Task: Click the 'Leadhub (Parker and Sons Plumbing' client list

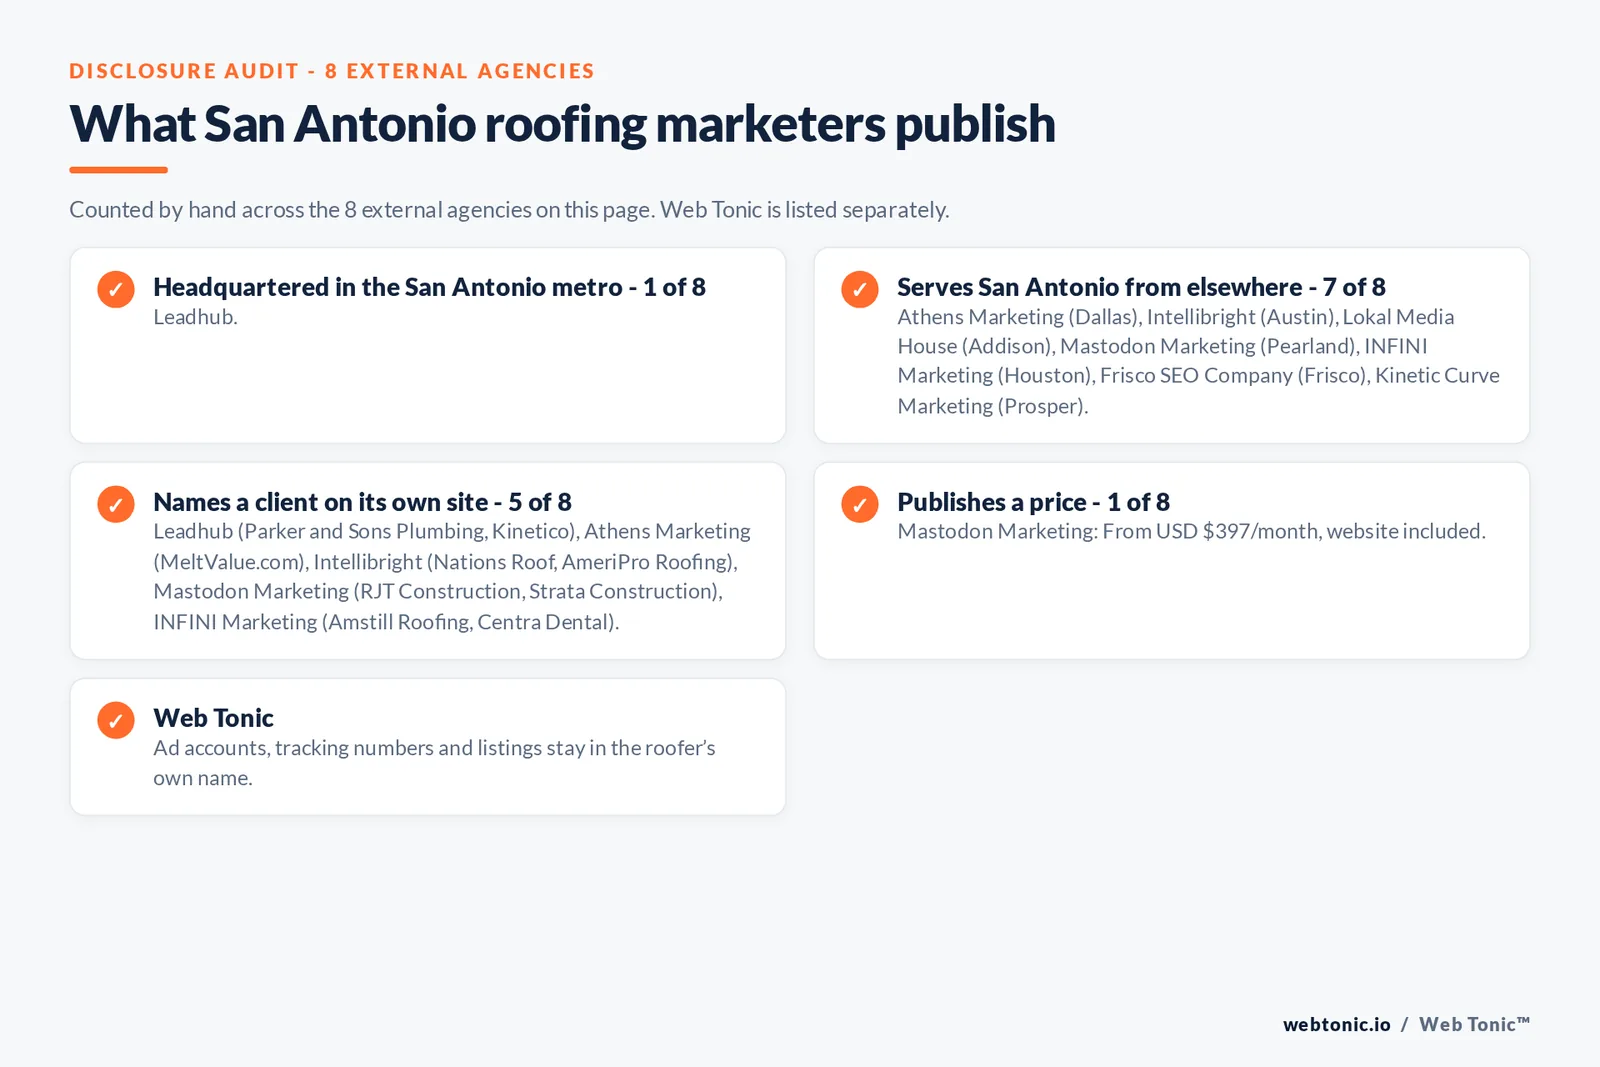Action: (452, 576)
